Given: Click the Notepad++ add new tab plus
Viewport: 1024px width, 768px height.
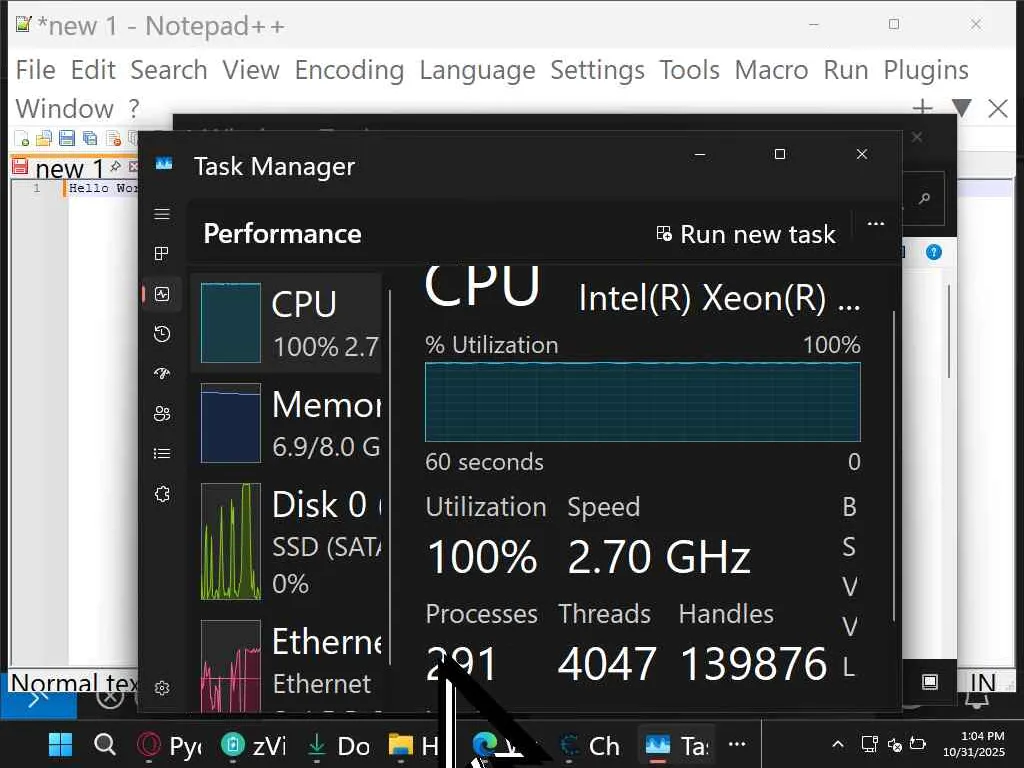Looking at the screenshot, I should coord(922,108).
